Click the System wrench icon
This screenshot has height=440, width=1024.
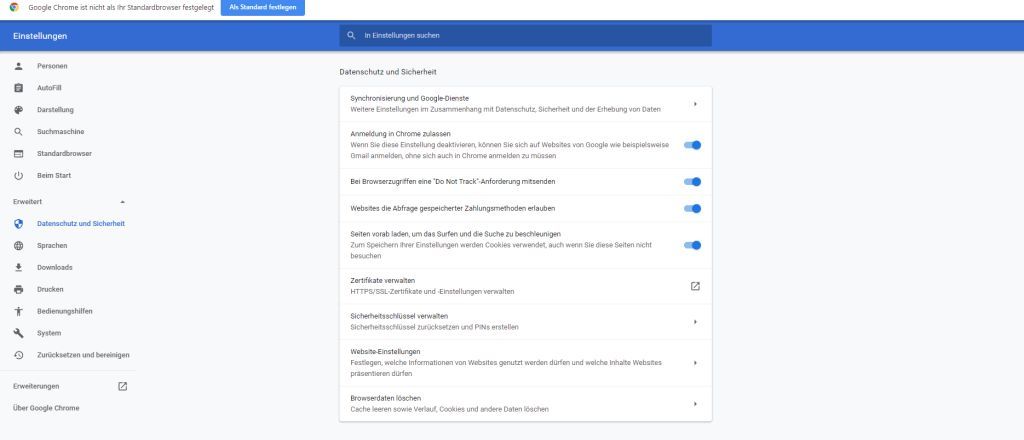pos(18,333)
